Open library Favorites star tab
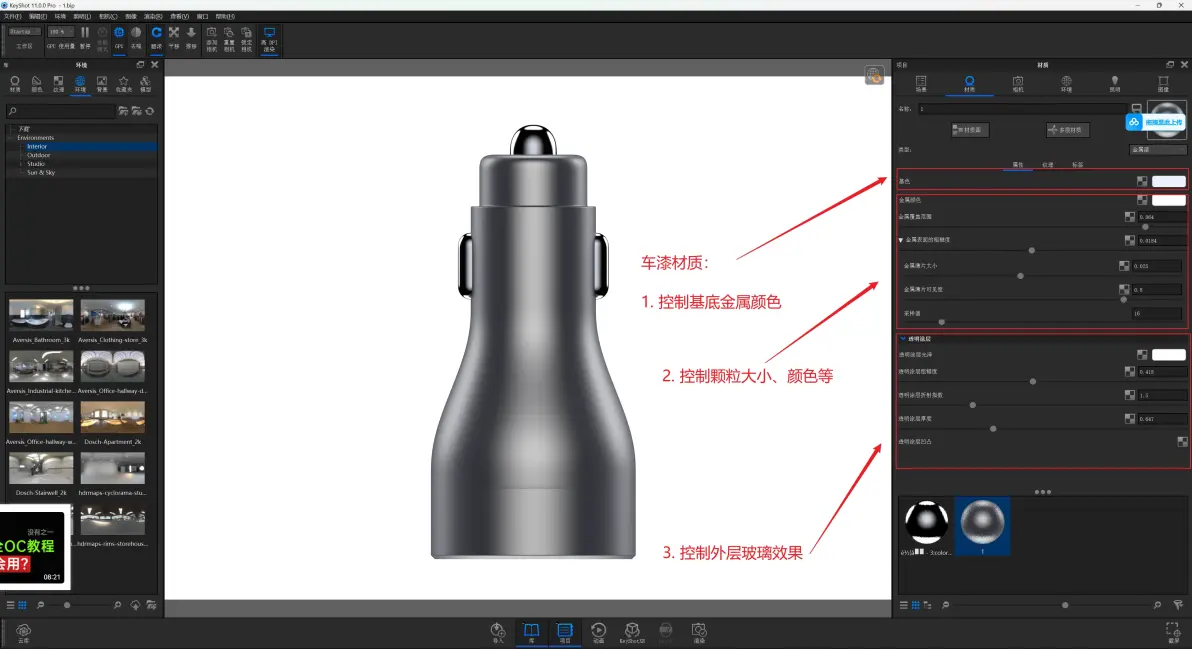1192x649 pixels. click(123, 84)
